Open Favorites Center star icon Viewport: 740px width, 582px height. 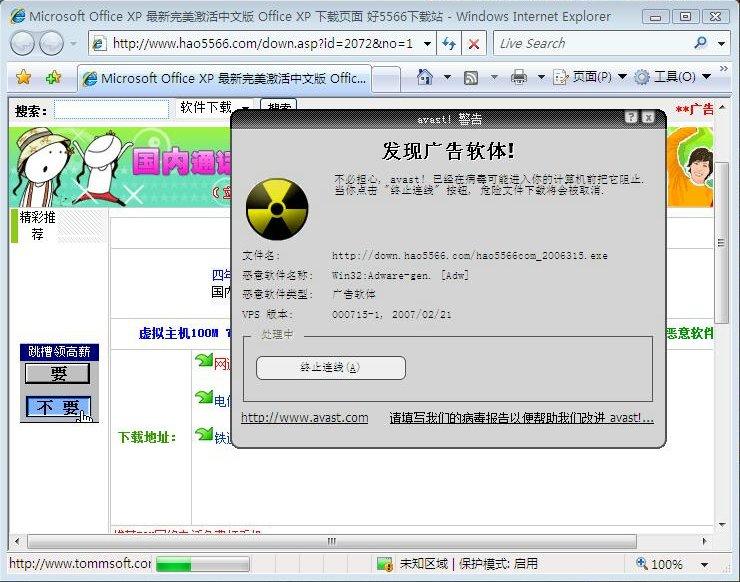click(24, 77)
